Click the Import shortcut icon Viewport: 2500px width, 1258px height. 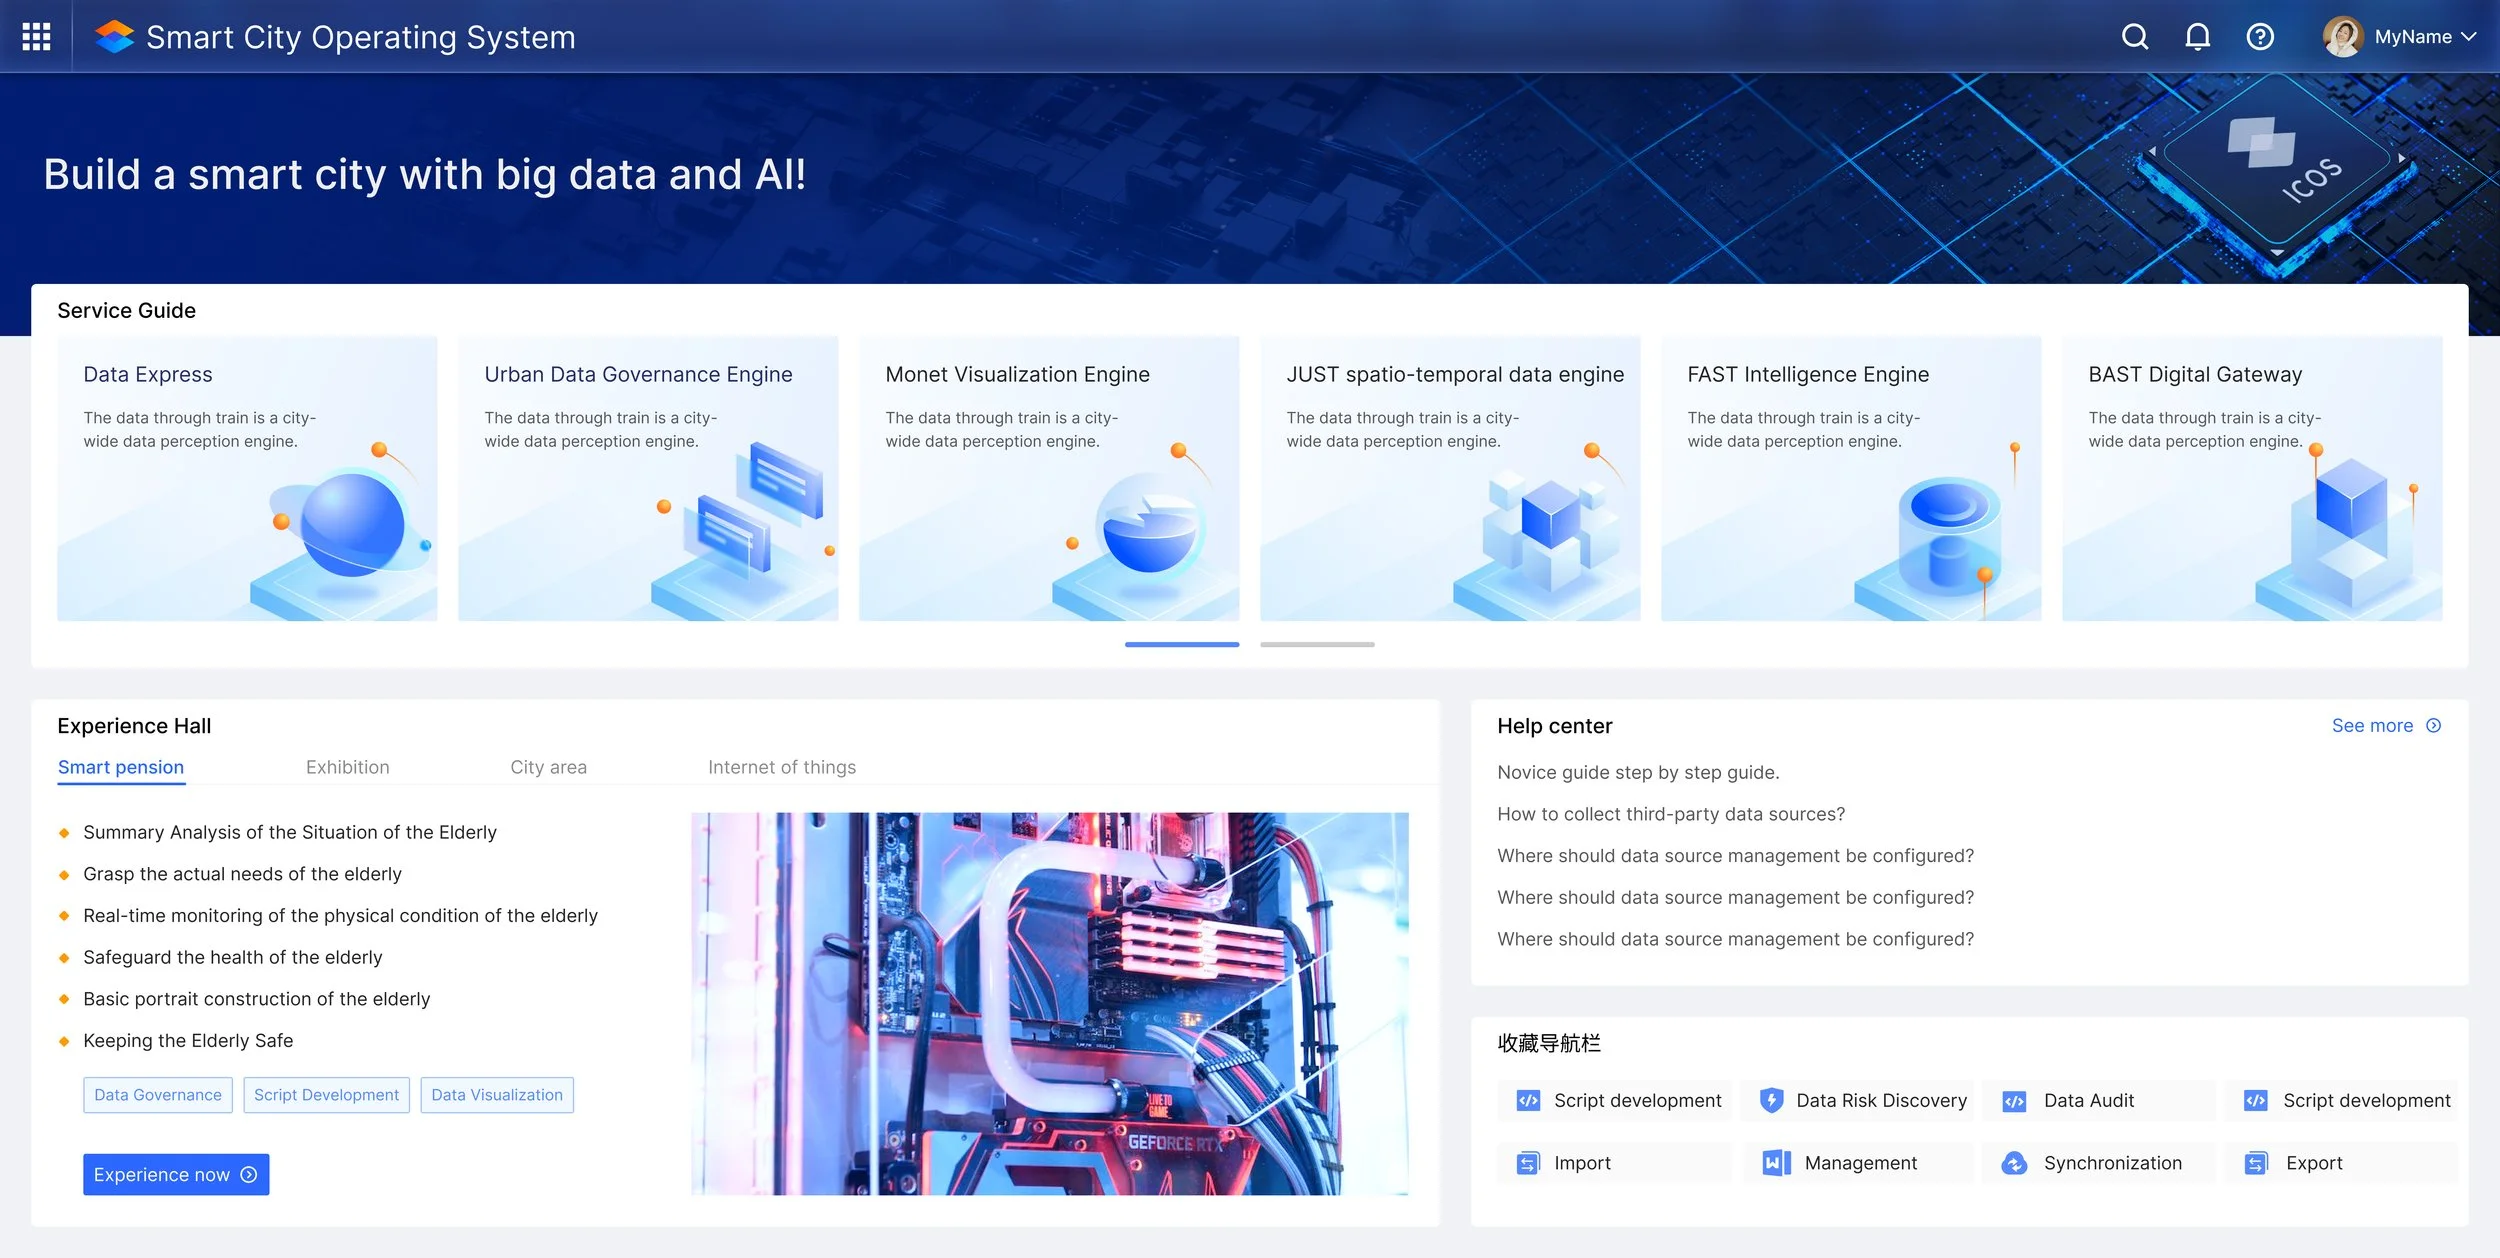pyautogui.click(x=1528, y=1163)
